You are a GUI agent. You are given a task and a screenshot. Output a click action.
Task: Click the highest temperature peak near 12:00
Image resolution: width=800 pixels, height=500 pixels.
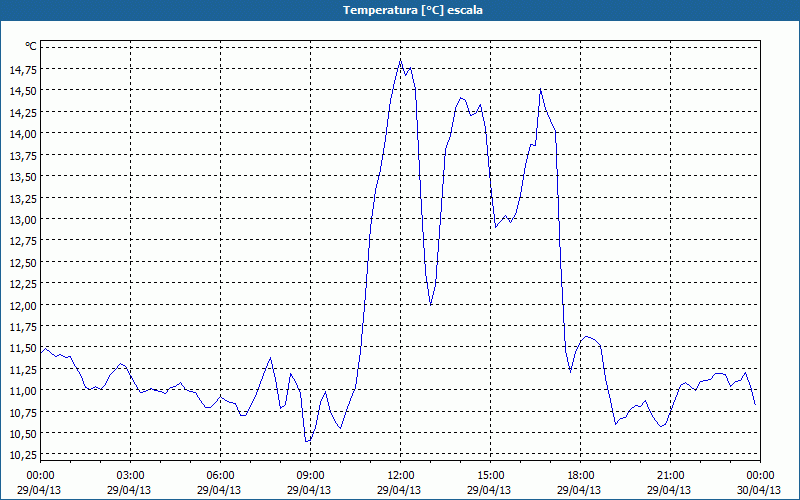pyautogui.click(x=400, y=60)
